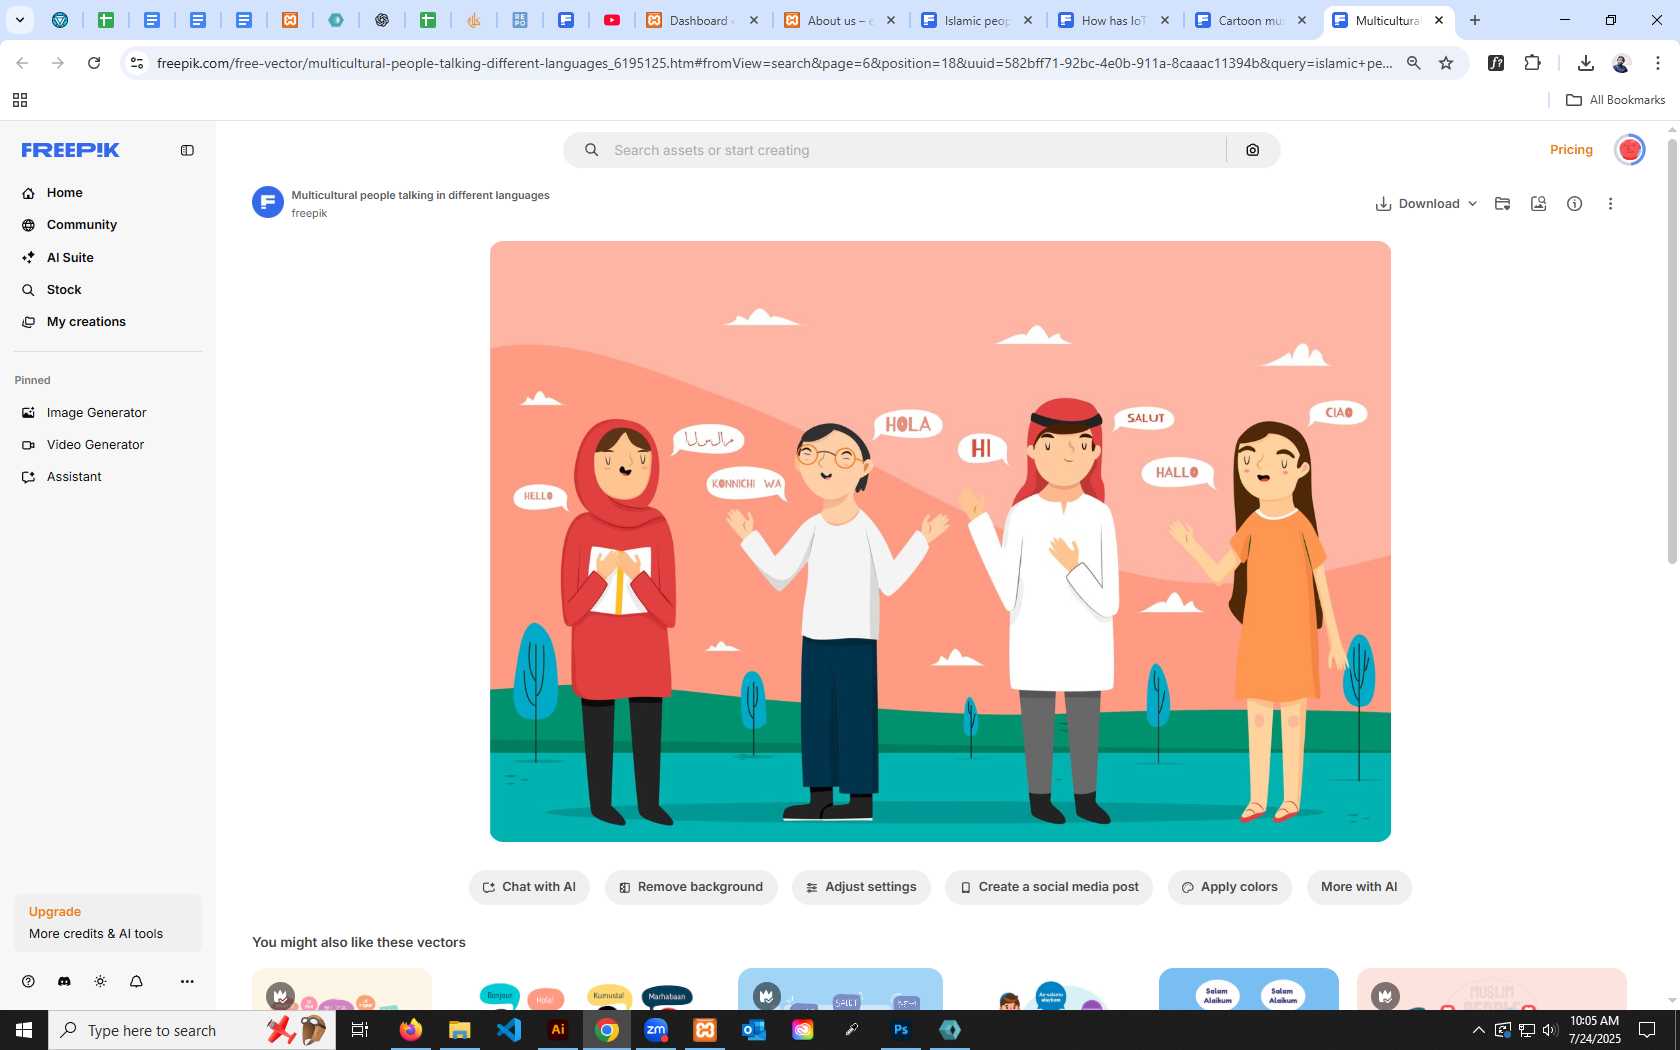This screenshot has height=1050, width=1680.
Task: Open Chrome downloads icon
Action: 1585,63
